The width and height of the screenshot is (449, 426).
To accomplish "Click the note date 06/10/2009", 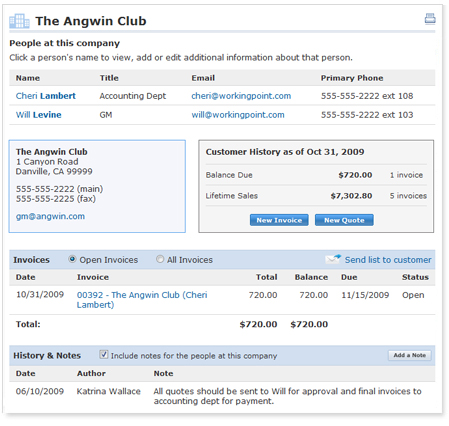I will [x=40, y=391].
